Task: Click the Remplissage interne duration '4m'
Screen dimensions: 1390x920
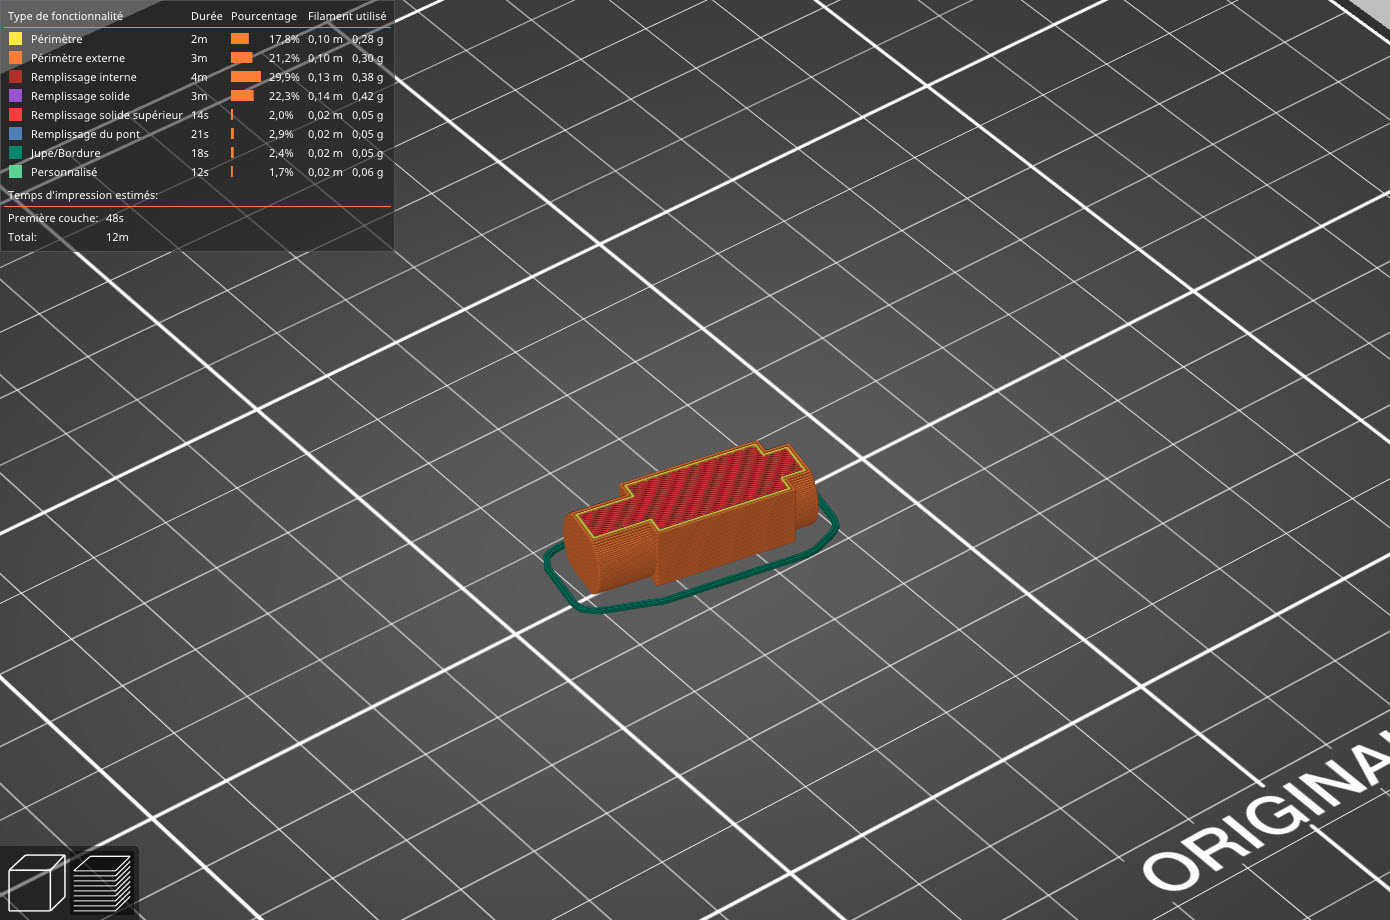Action: point(199,77)
